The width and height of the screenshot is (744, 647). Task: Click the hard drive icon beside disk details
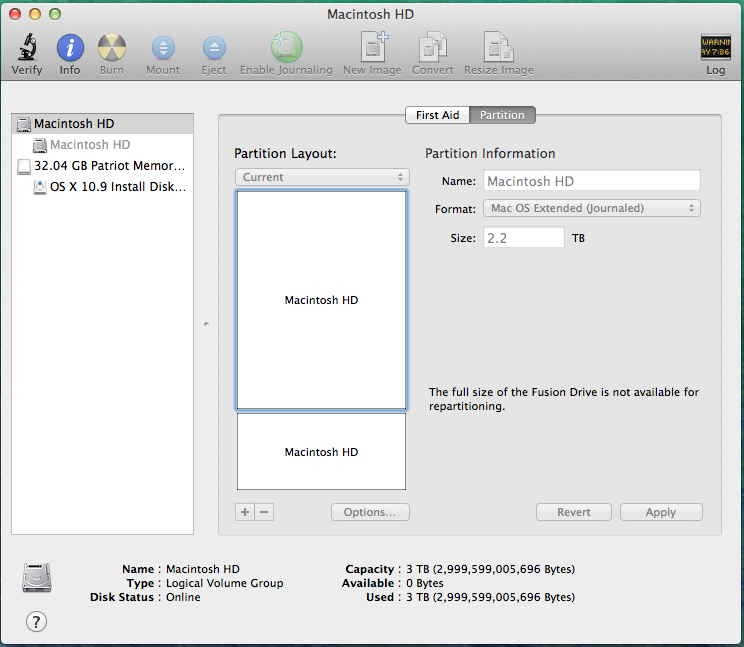point(37,577)
